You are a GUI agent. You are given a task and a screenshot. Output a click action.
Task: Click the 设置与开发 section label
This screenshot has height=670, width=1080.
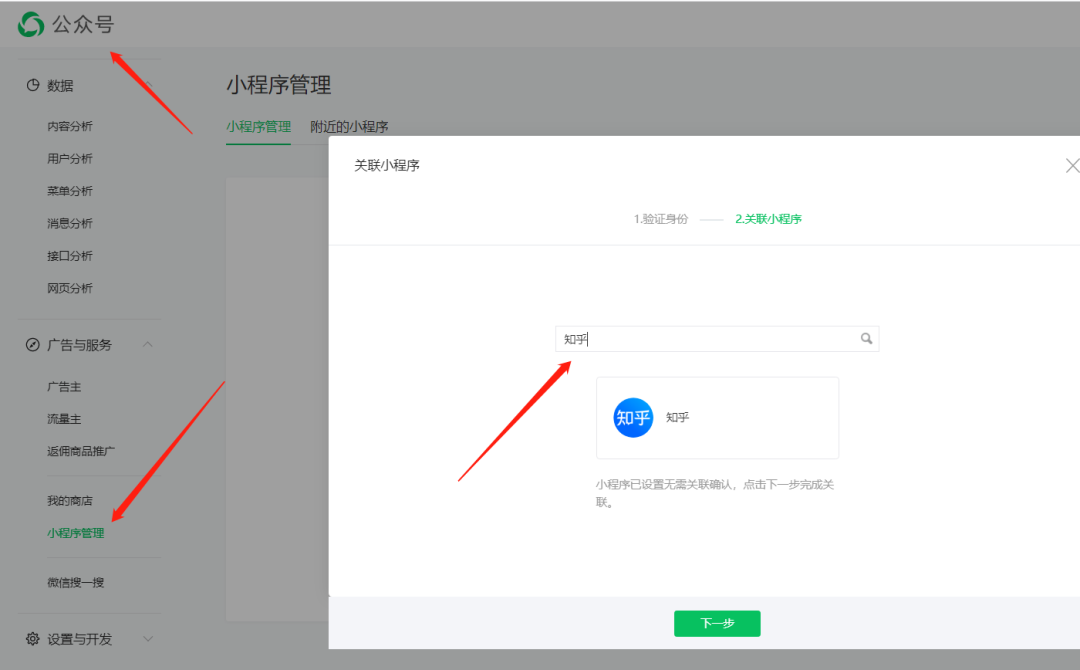click(79, 639)
